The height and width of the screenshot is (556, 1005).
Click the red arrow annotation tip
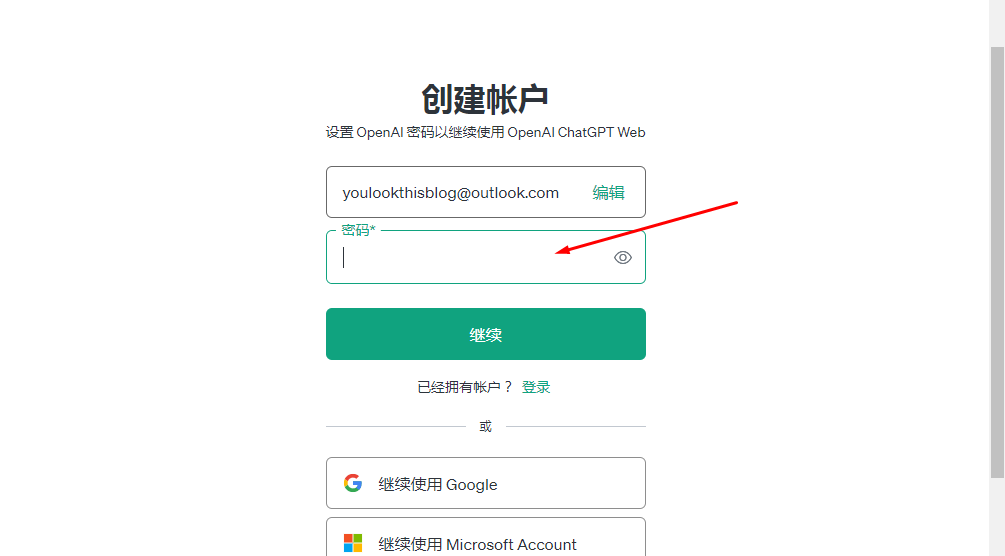click(558, 252)
